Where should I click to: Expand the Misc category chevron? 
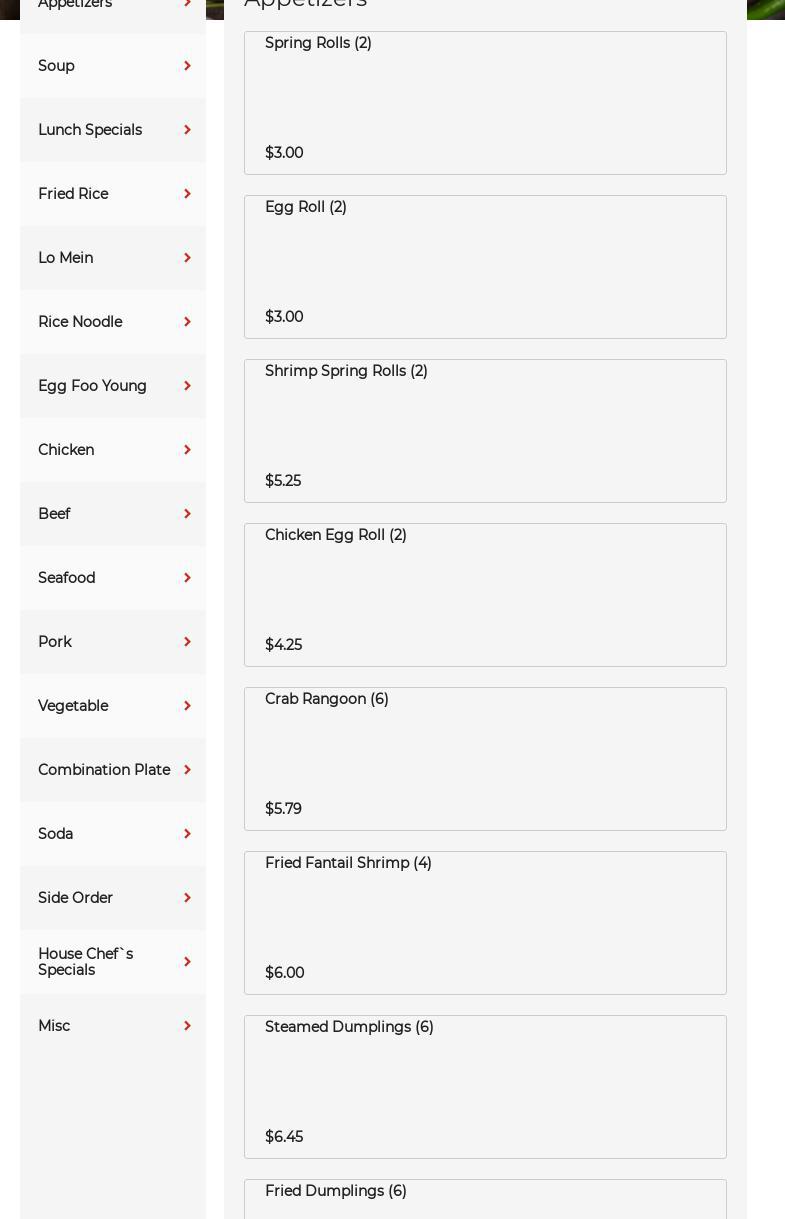pyautogui.click(x=187, y=1026)
